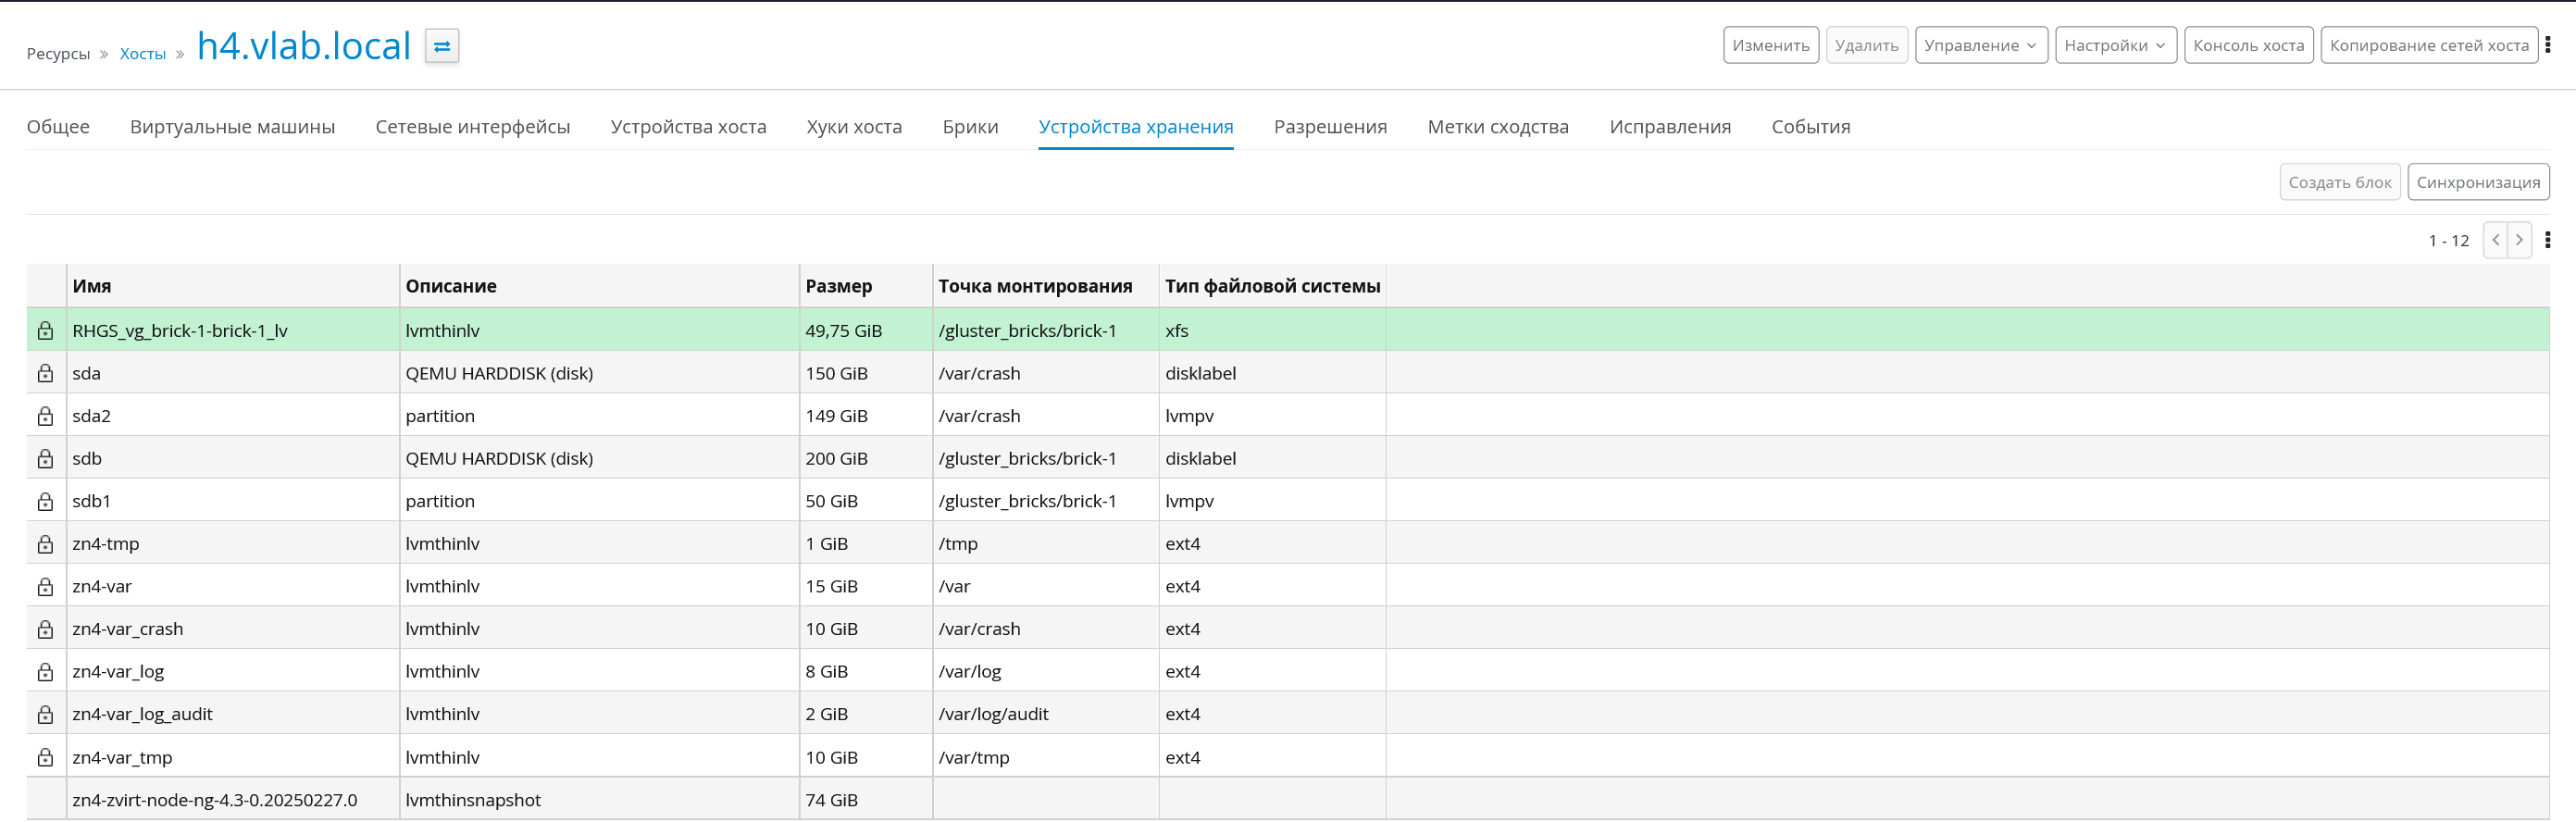Select the zn4-tmp volume name
The height and width of the screenshot is (822, 2576).
pyautogui.click(x=105, y=544)
